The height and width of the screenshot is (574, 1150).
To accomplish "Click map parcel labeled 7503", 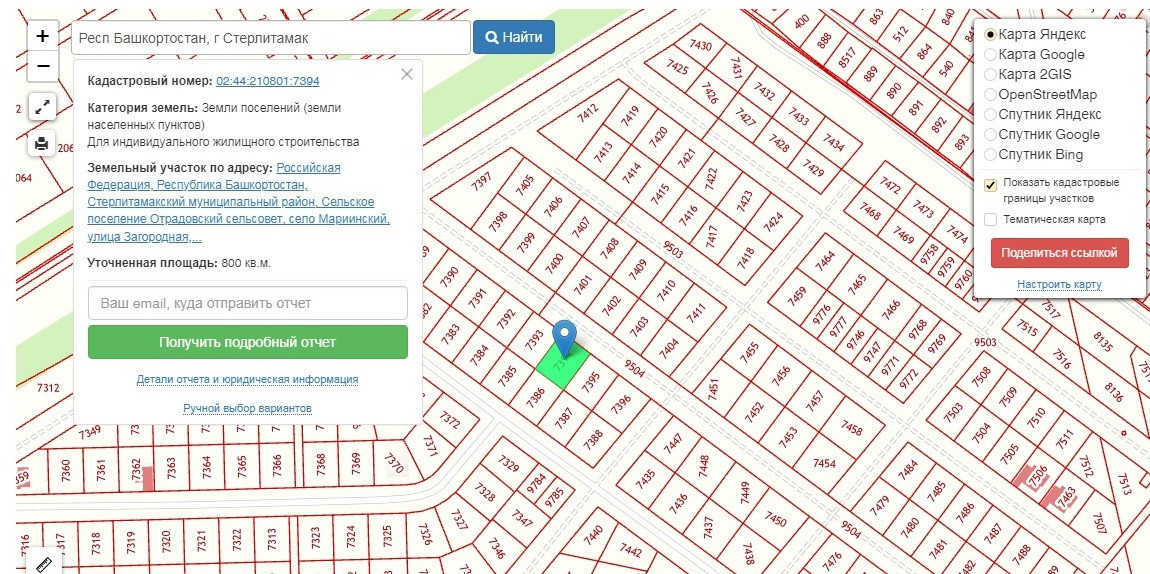I will pyautogui.click(x=953, y=414).
